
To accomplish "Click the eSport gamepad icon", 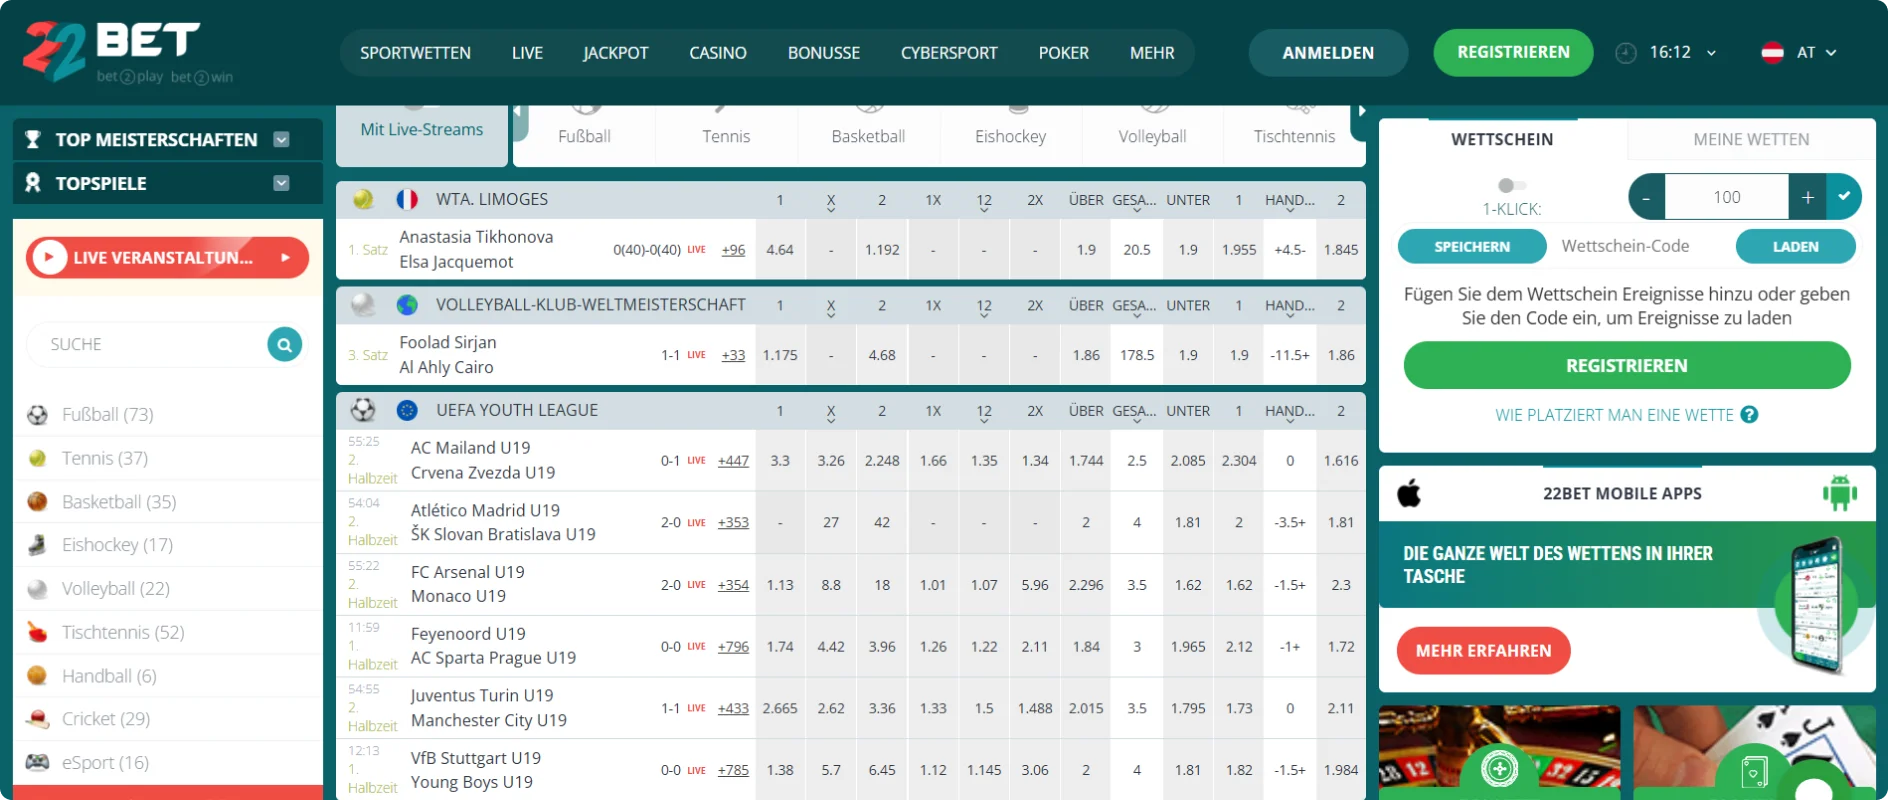I will click(x=37, y=762).
